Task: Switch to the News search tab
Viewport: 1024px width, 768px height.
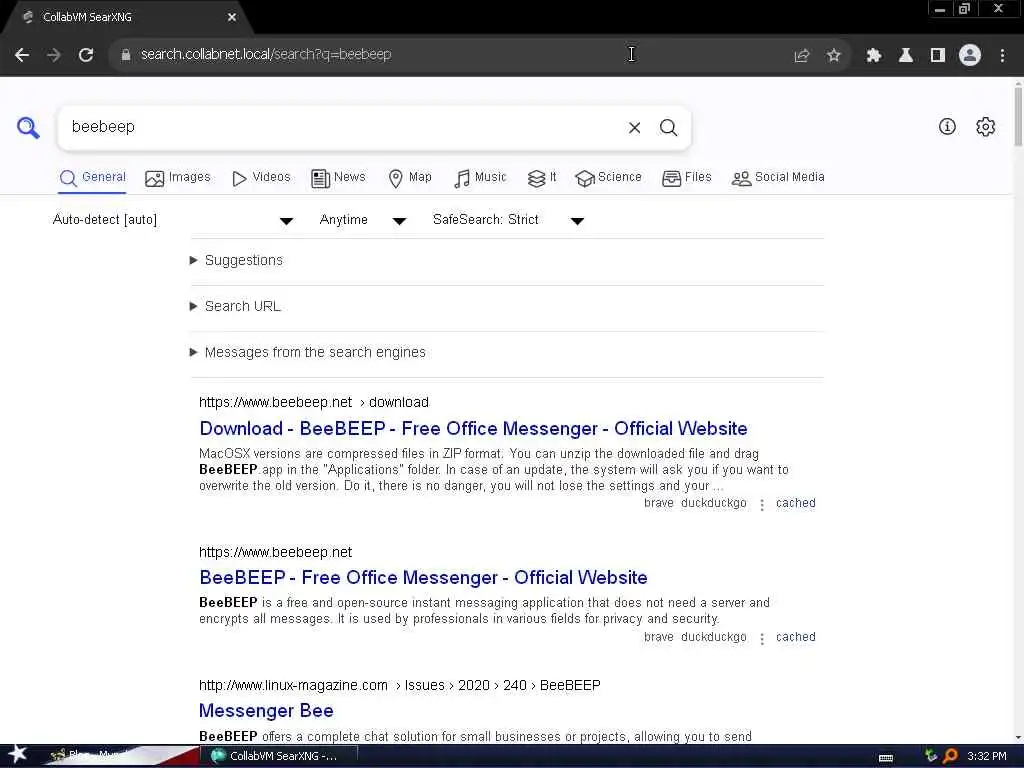Action: point(338,178)
